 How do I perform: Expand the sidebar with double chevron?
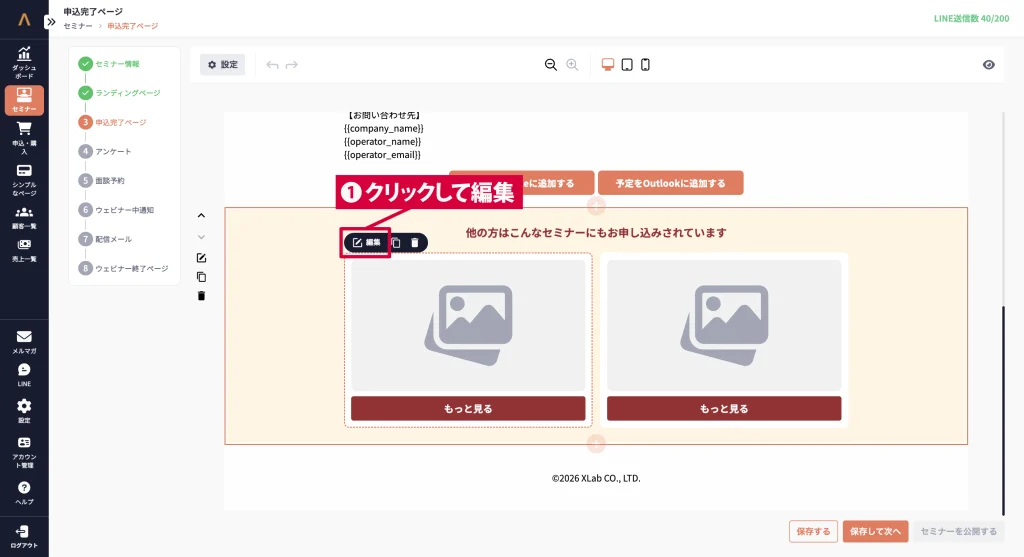[51, 21]
